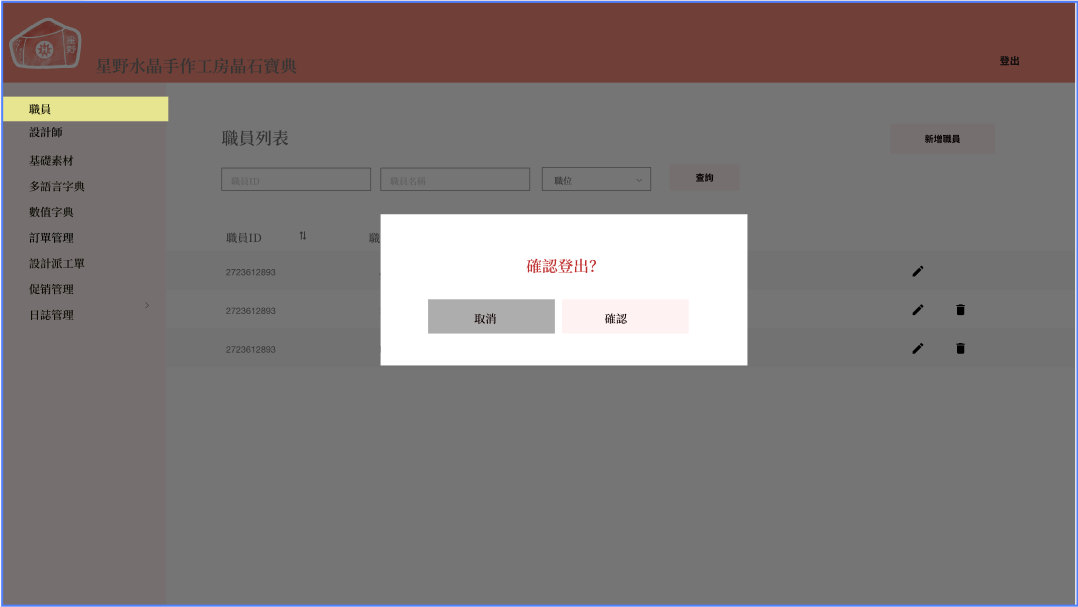Open the 職位 dropdown filter
The image size is (1078, 607).
click(596, 180)
